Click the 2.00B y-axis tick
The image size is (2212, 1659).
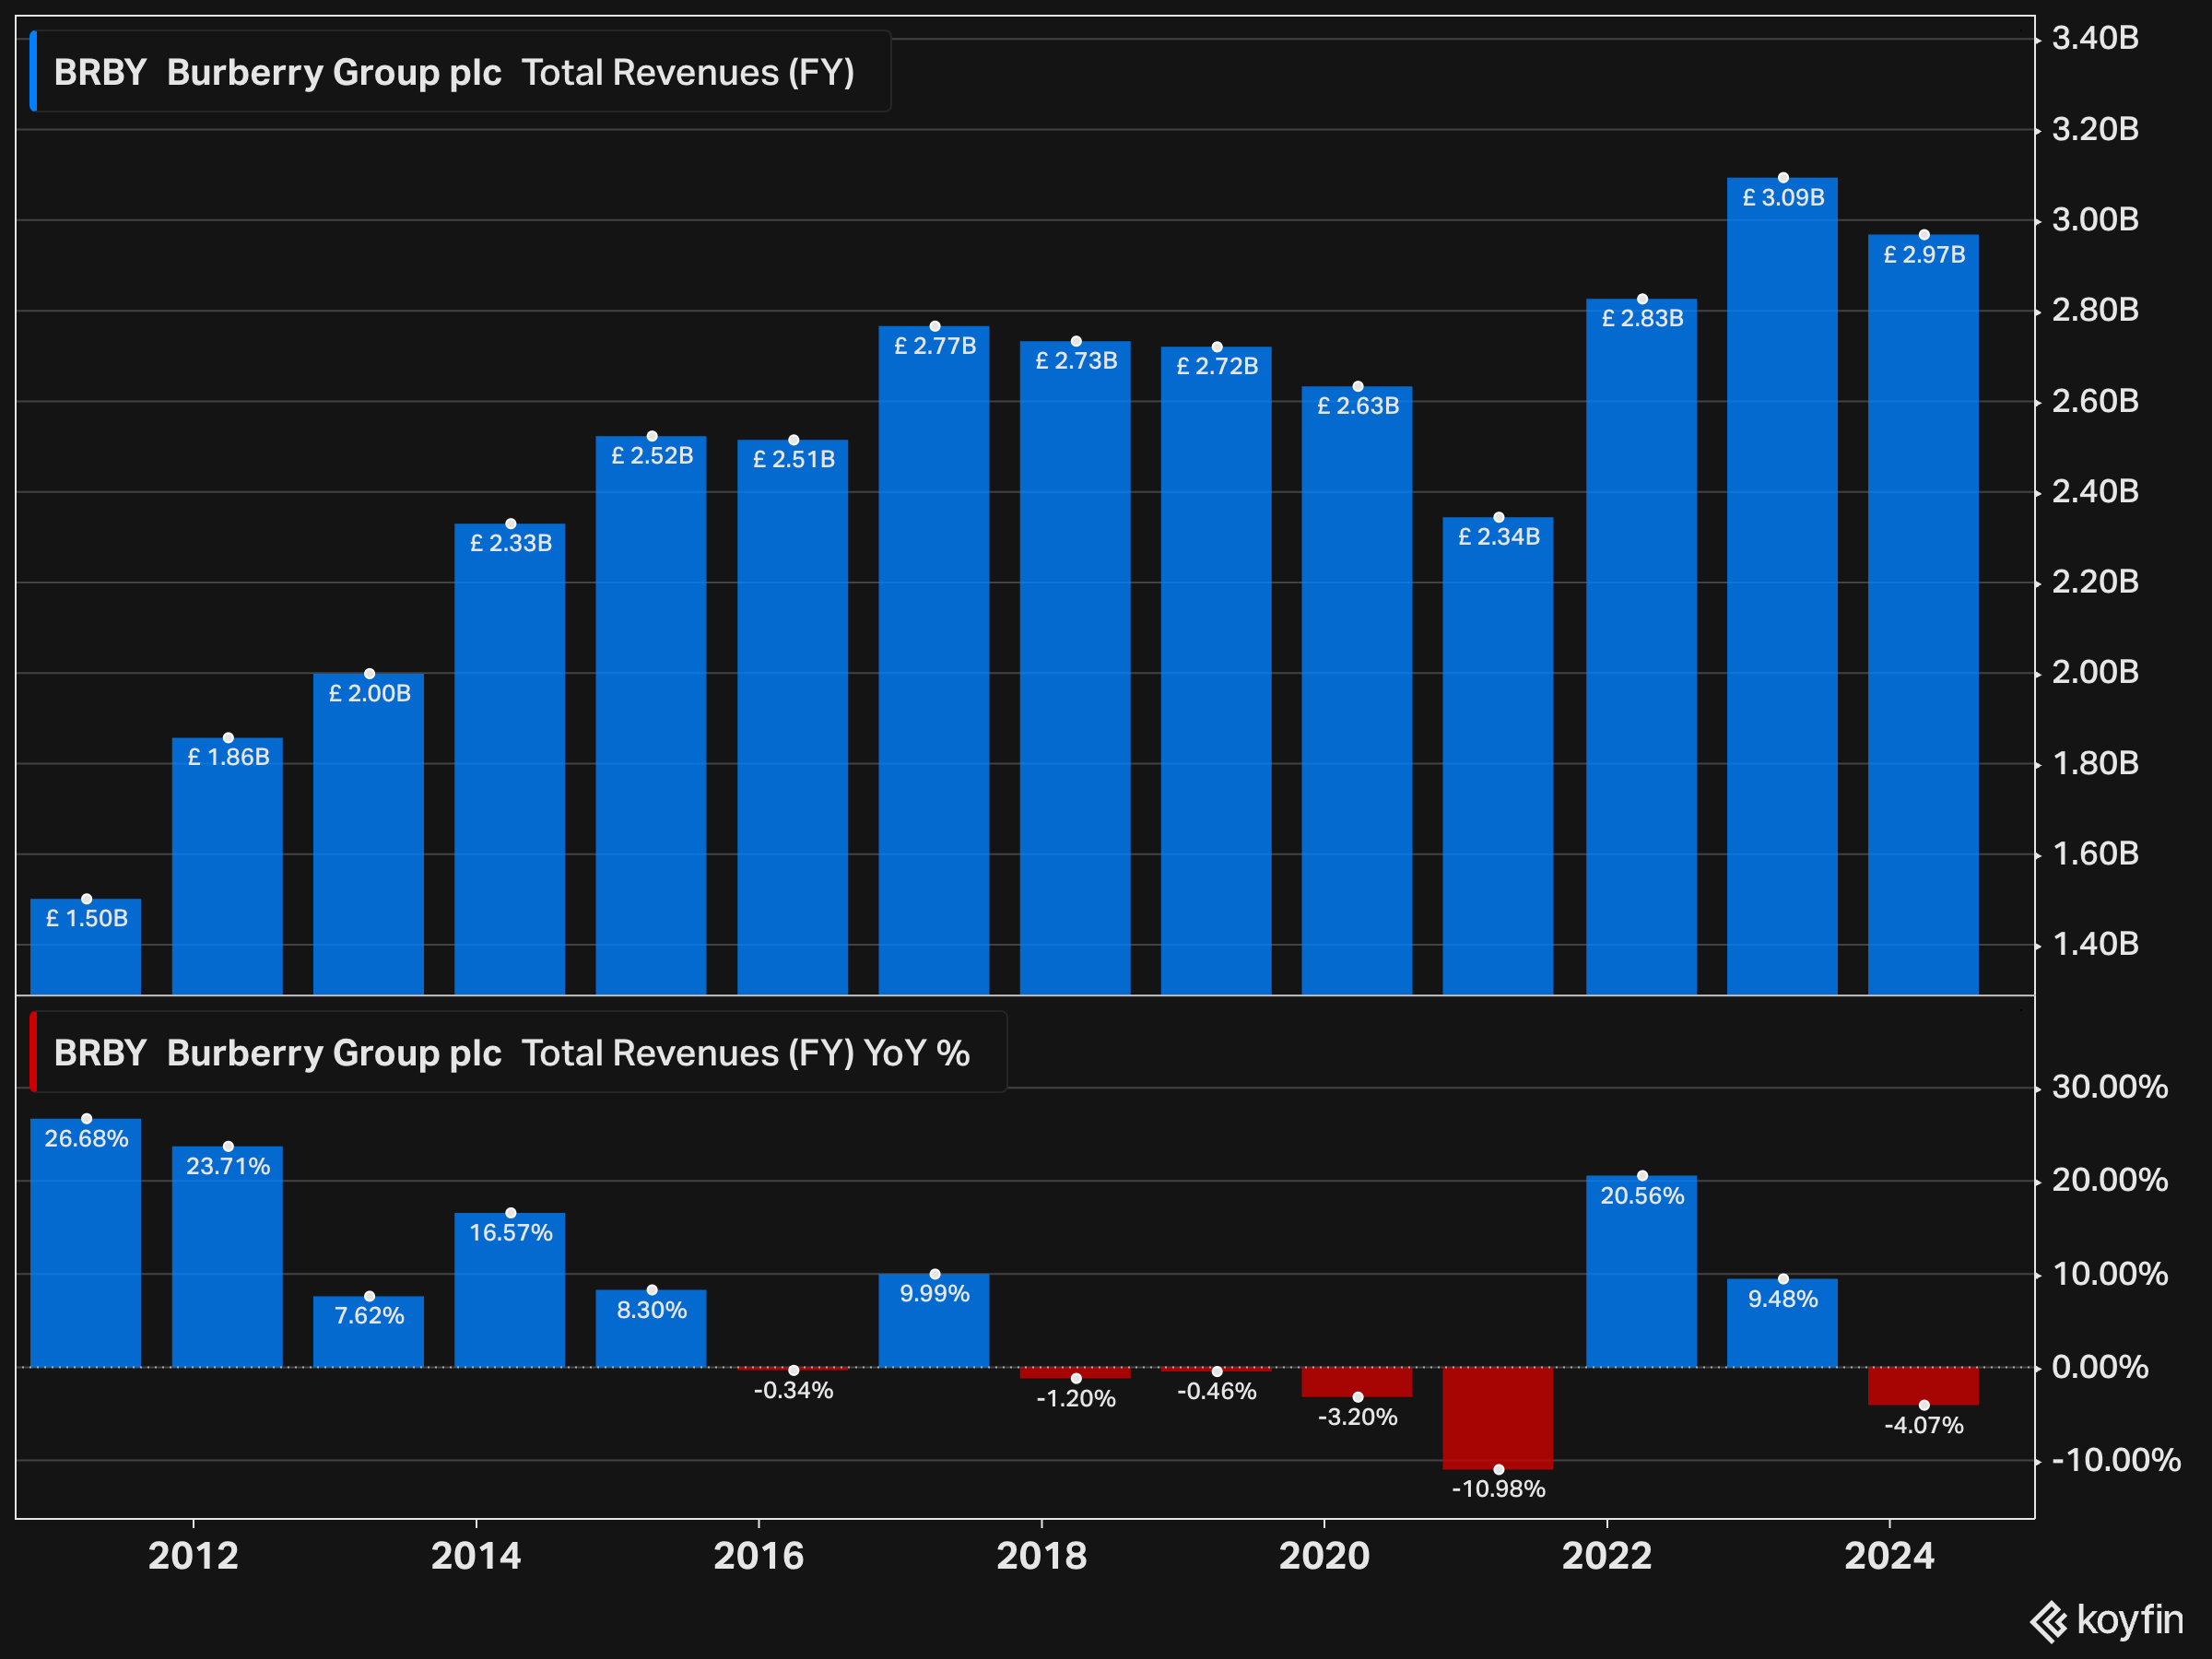(2096, 672)
